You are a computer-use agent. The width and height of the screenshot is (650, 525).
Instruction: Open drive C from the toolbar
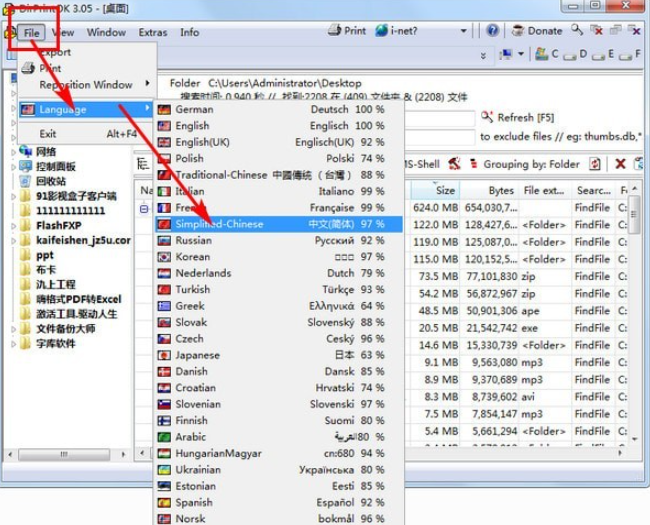[x=546, y=54]
